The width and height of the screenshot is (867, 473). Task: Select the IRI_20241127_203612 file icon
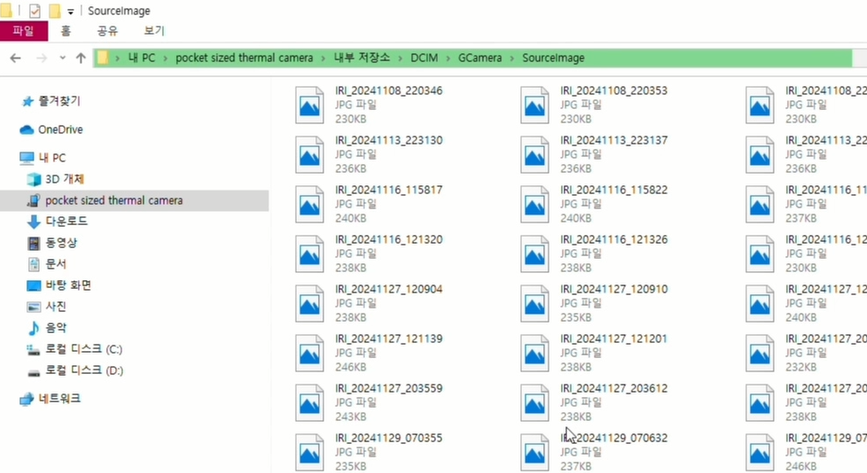pyautogui.click(x=535, y=403)
